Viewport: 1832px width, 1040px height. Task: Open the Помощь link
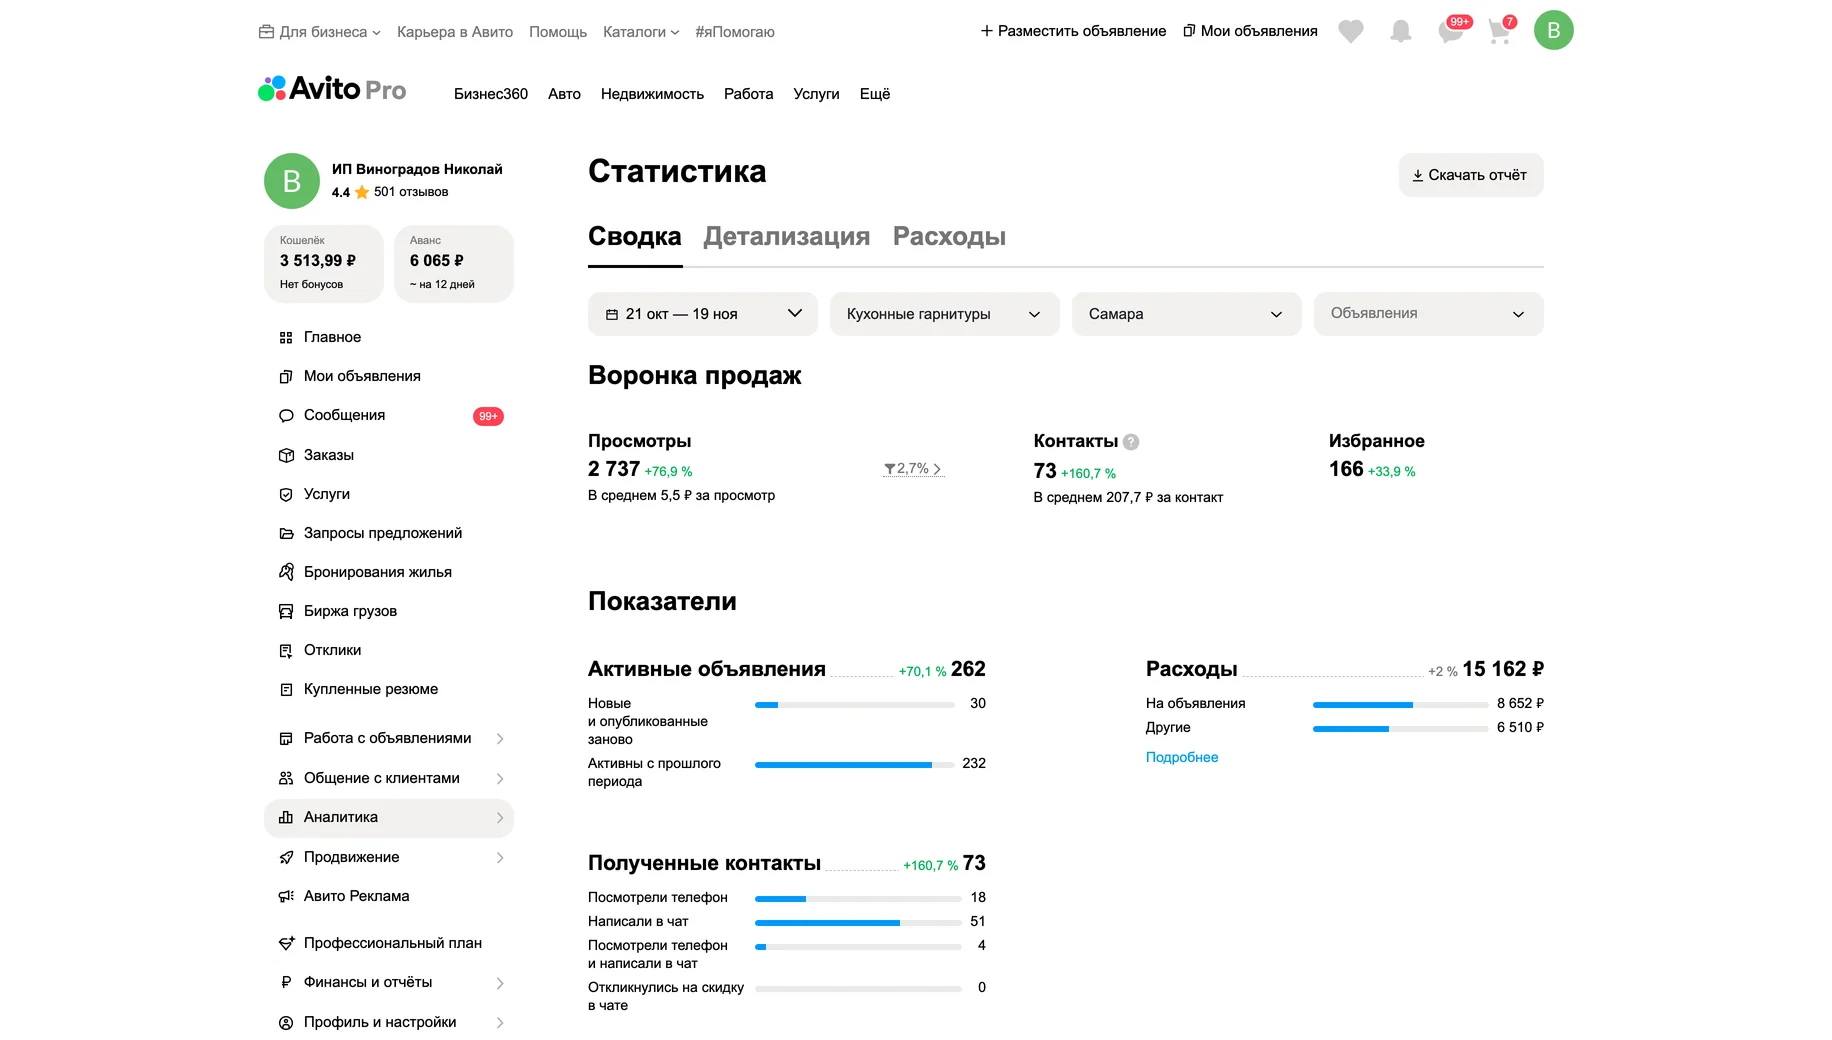(558, 32)
